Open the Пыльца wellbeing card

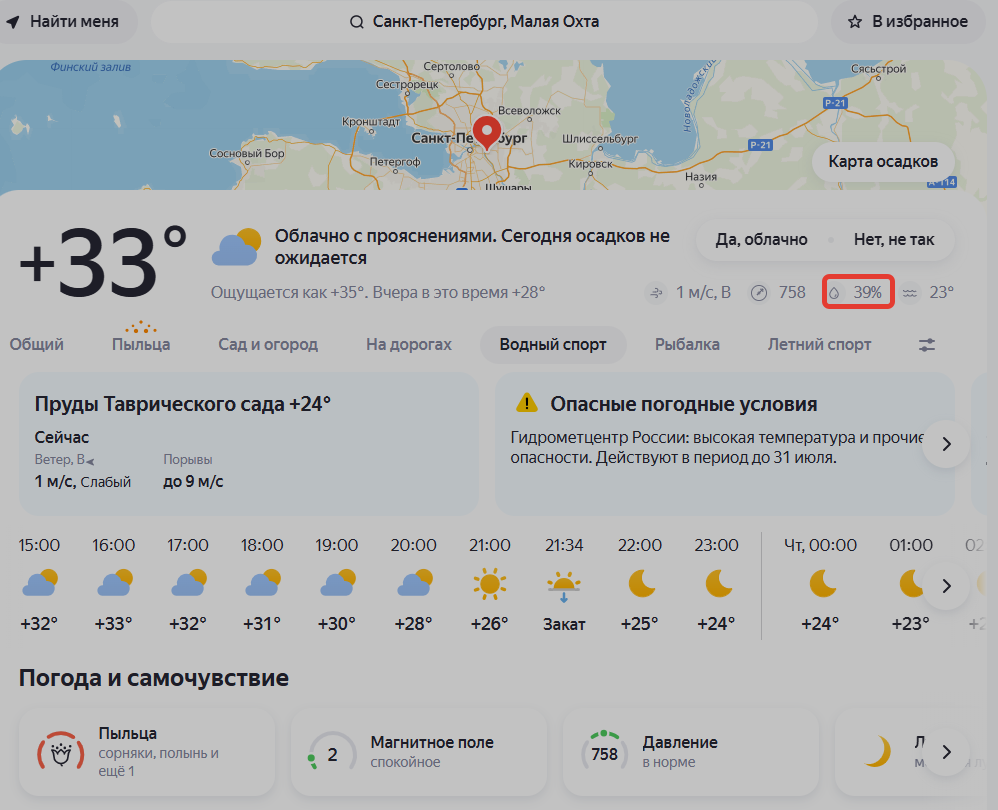pyautogui.click(x=147, y=752)
